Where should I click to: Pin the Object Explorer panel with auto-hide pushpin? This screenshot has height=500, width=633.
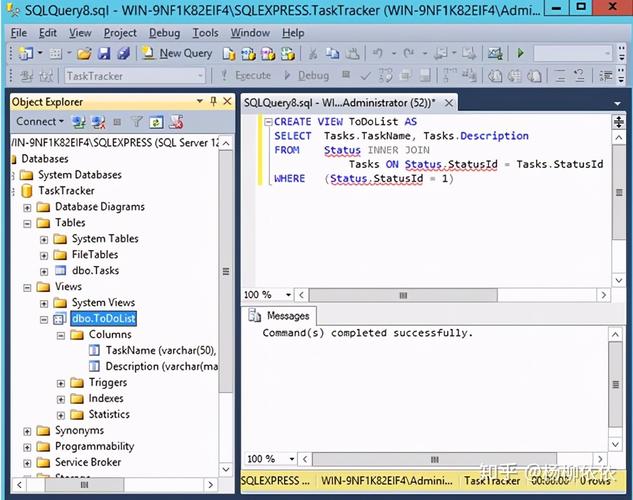[213, 102]
